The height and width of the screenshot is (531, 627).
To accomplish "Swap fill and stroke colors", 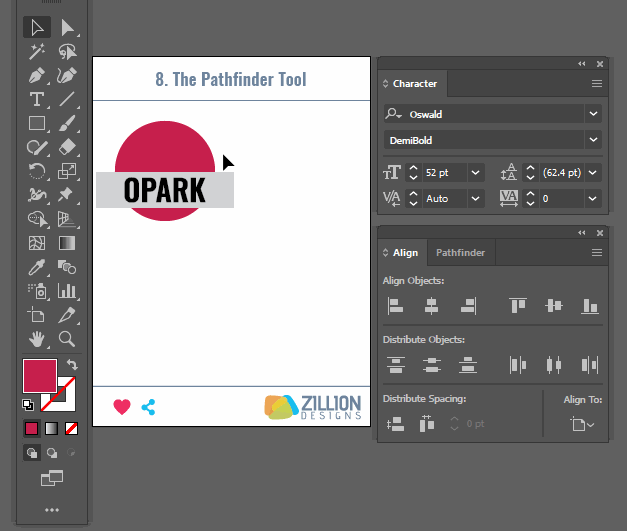I will pyautogui.click(x=72, y=364).
